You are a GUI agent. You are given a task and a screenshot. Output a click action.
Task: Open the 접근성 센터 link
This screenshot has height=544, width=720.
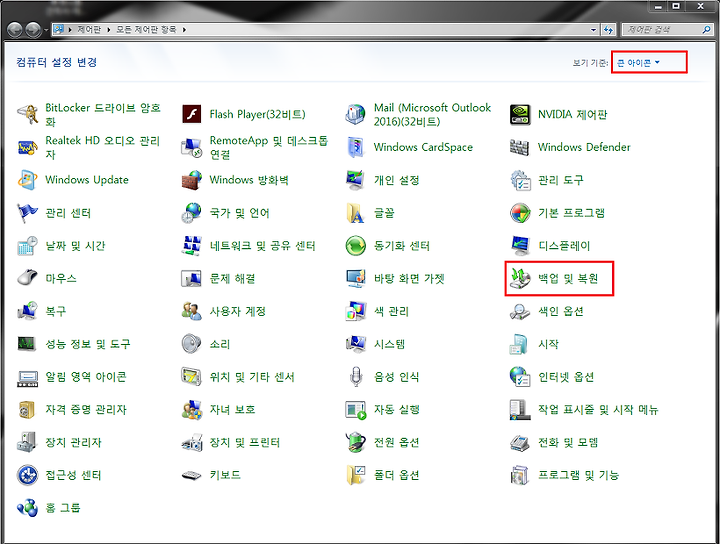click(x=73, y=475)
